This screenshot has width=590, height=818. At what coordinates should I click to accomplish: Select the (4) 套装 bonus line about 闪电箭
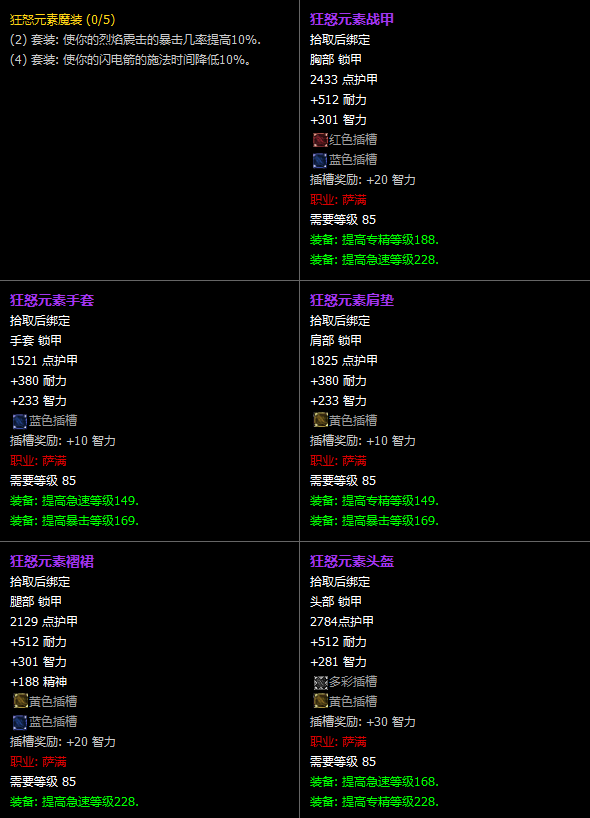[x=131, y=60]
